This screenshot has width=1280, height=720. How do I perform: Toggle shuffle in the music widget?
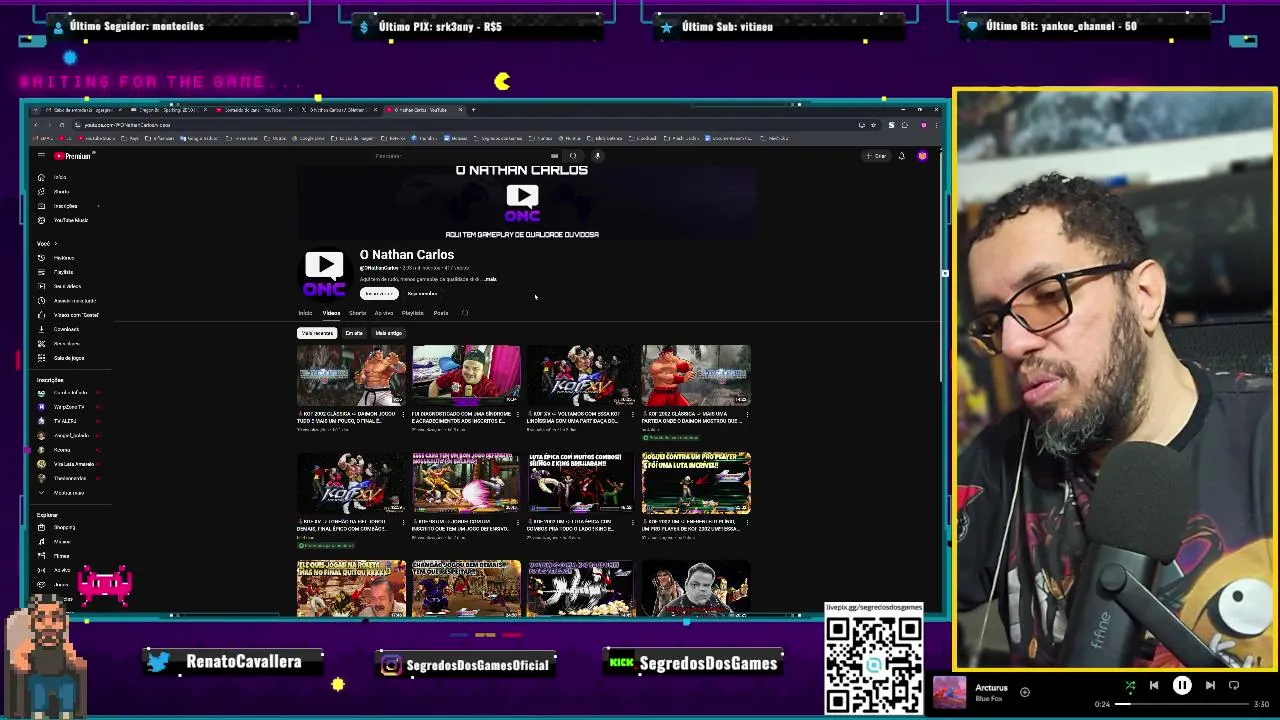(1130, 686)
